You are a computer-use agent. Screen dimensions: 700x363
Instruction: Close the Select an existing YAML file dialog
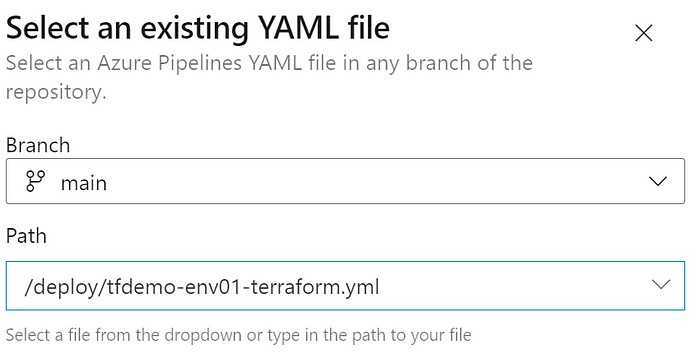(643, 33)
